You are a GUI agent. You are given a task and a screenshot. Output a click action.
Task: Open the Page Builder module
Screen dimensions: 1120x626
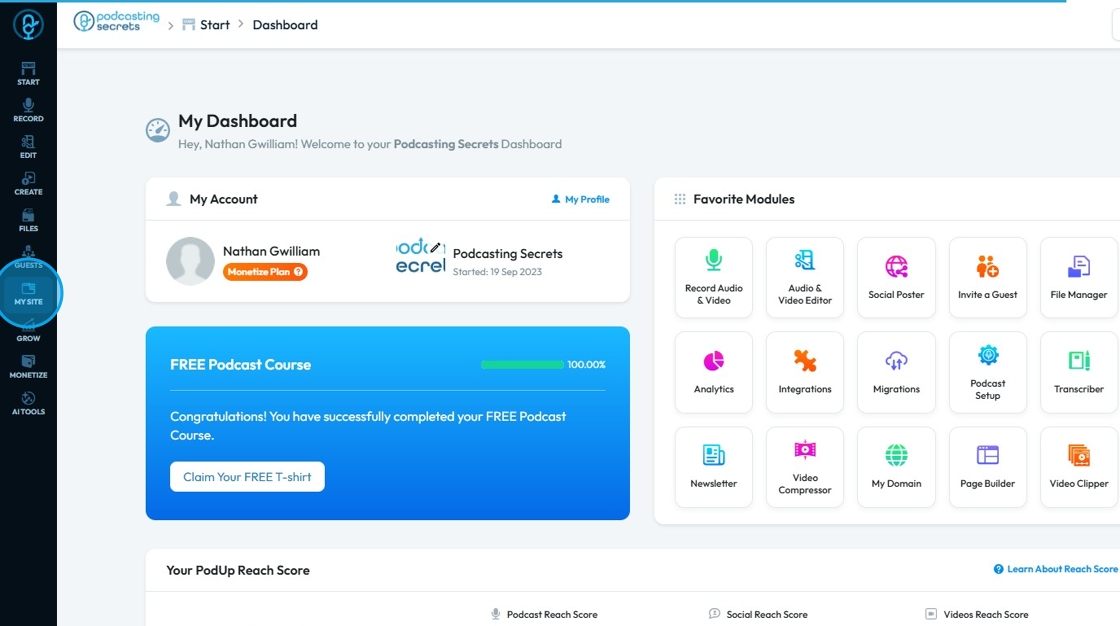(988, 467)
